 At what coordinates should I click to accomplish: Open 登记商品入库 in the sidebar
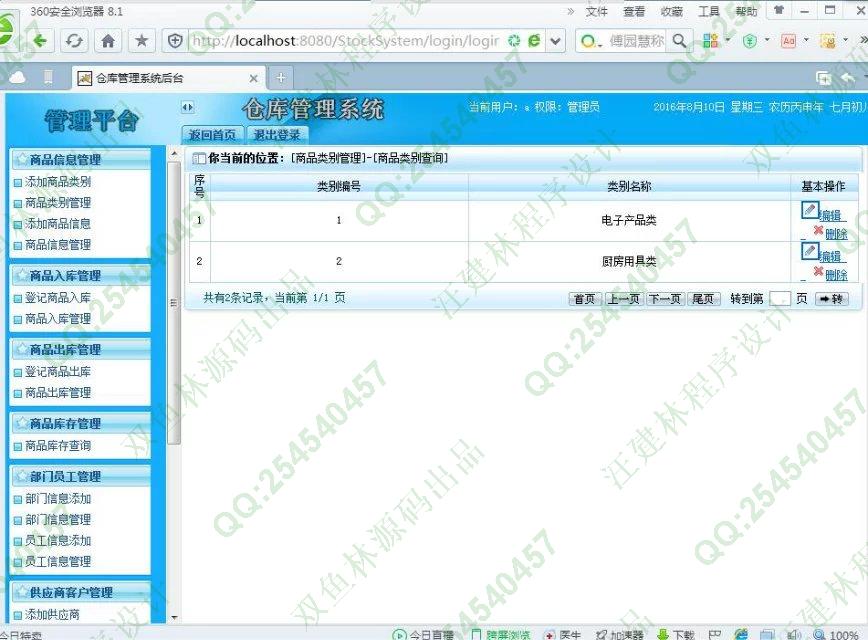point(58,298)
